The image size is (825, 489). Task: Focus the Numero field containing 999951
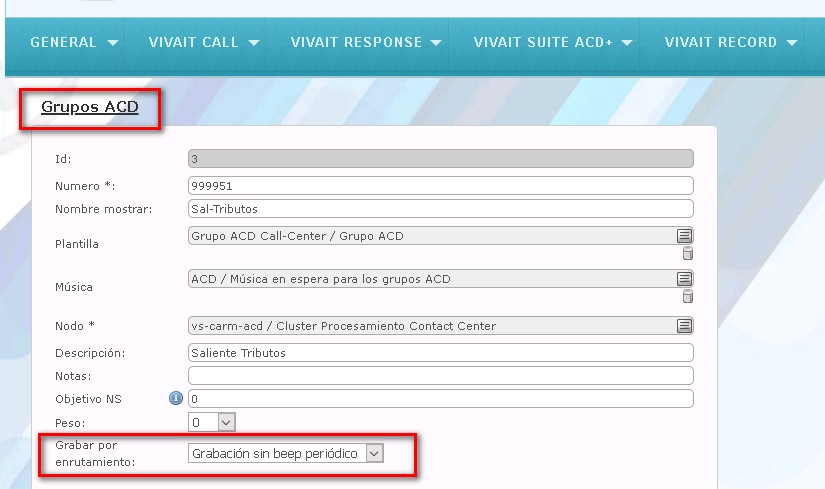coord(440,186)
